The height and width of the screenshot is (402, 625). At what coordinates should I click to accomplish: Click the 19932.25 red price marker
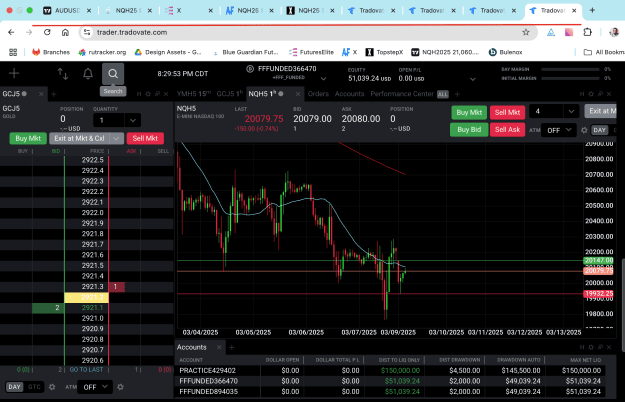599,294
